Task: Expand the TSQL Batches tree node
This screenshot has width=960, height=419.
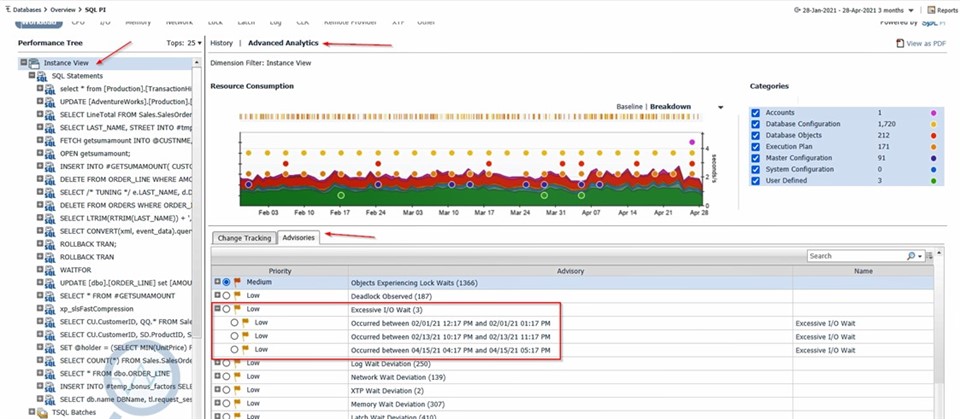Action: pos(32,412)
